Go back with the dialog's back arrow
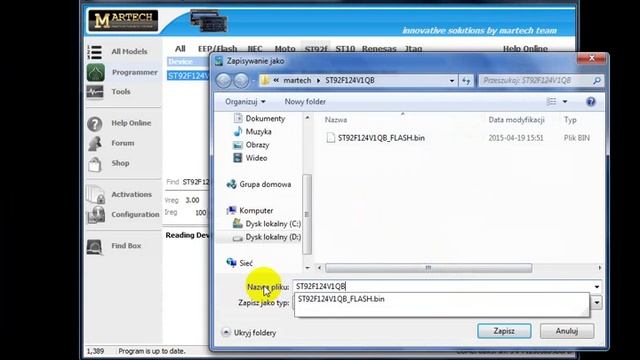 tap(223, 80)
